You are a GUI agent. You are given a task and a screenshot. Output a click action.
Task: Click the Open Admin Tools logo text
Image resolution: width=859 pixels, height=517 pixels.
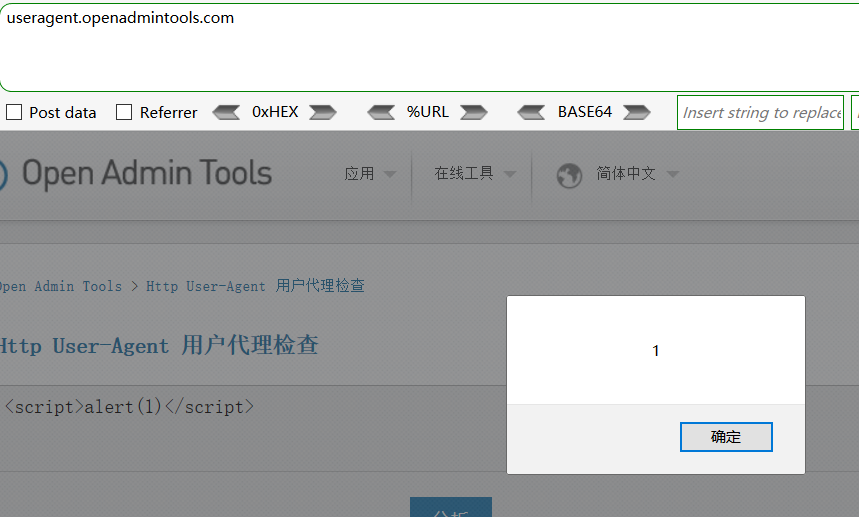coord(147,173)
